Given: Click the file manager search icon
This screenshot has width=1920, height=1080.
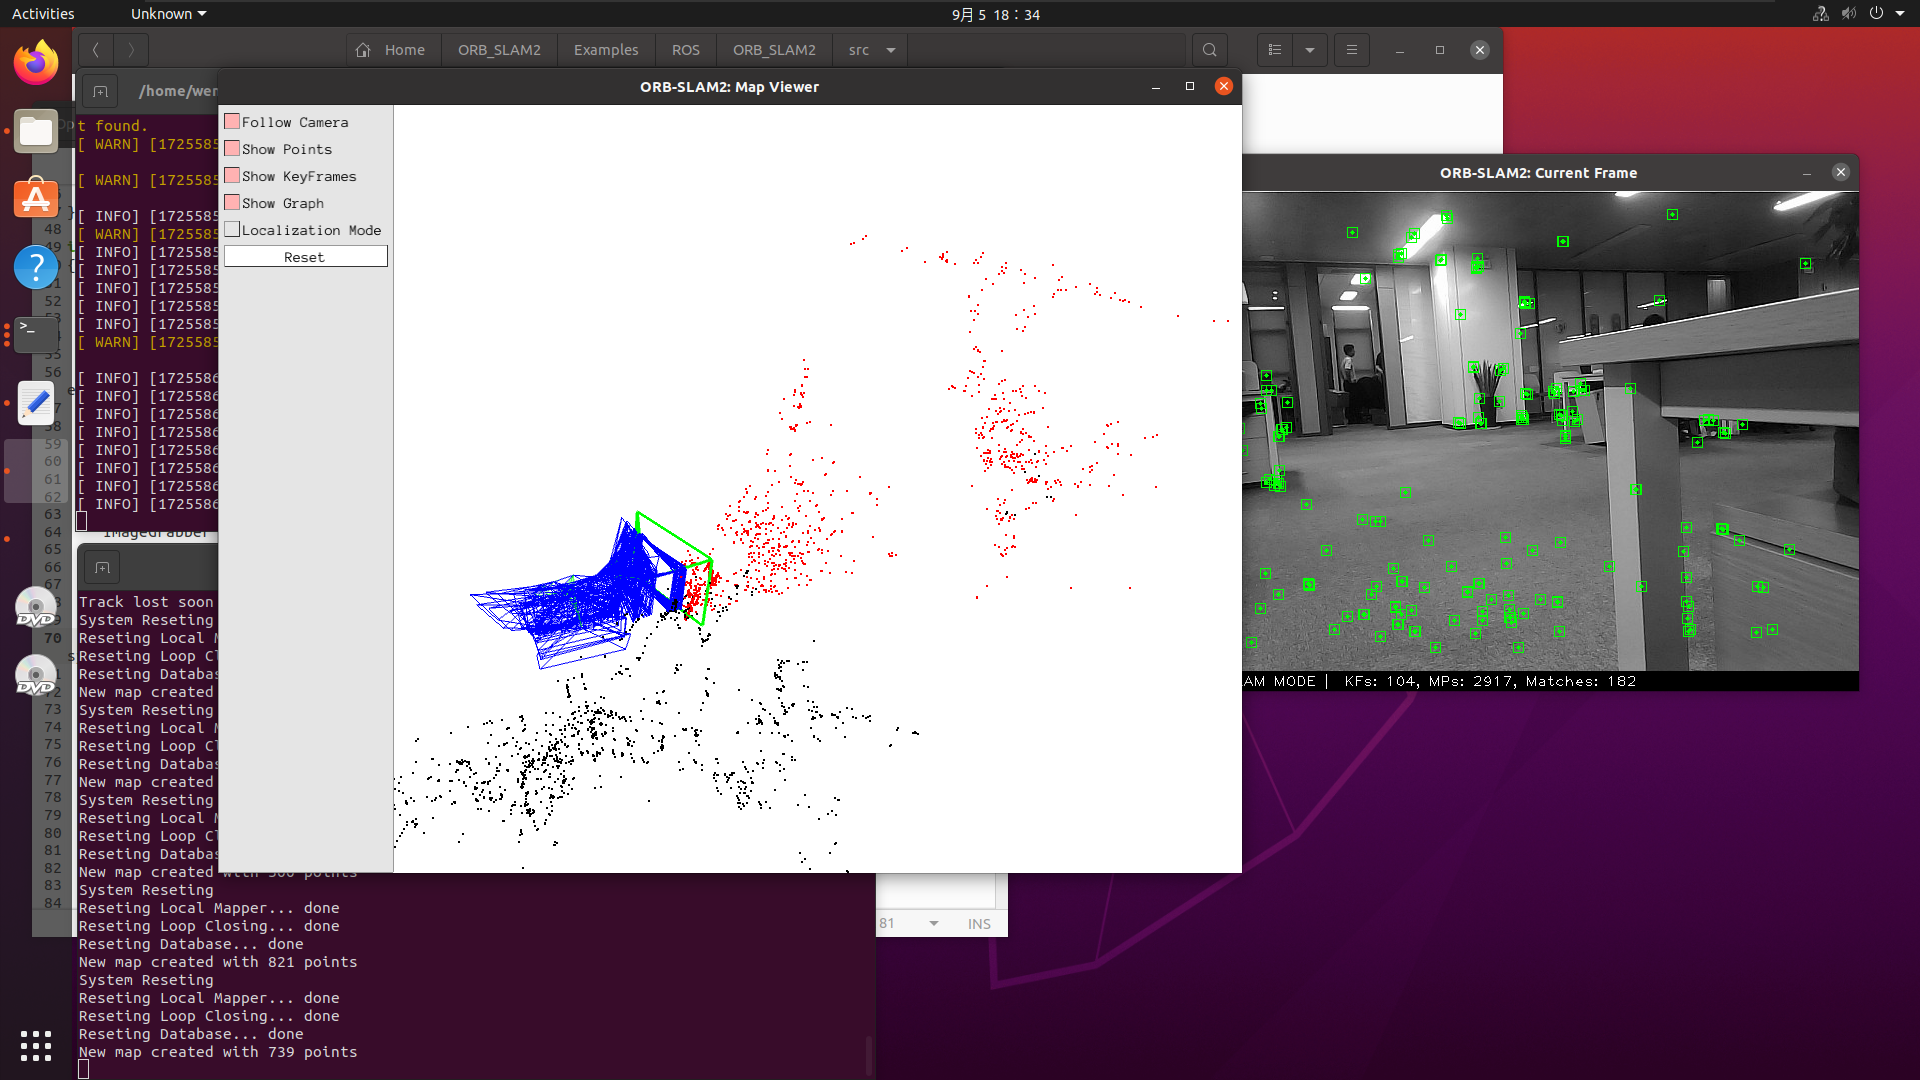Looking at the screenshot, I should coord(1210,50).
